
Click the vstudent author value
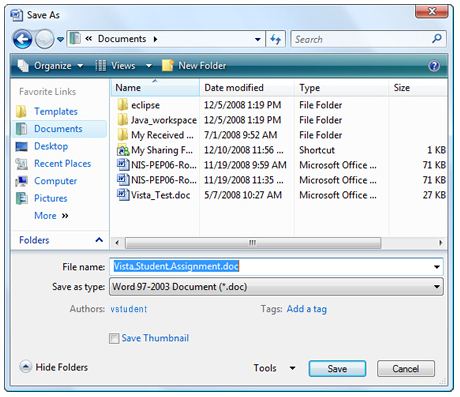click(129, 309)
